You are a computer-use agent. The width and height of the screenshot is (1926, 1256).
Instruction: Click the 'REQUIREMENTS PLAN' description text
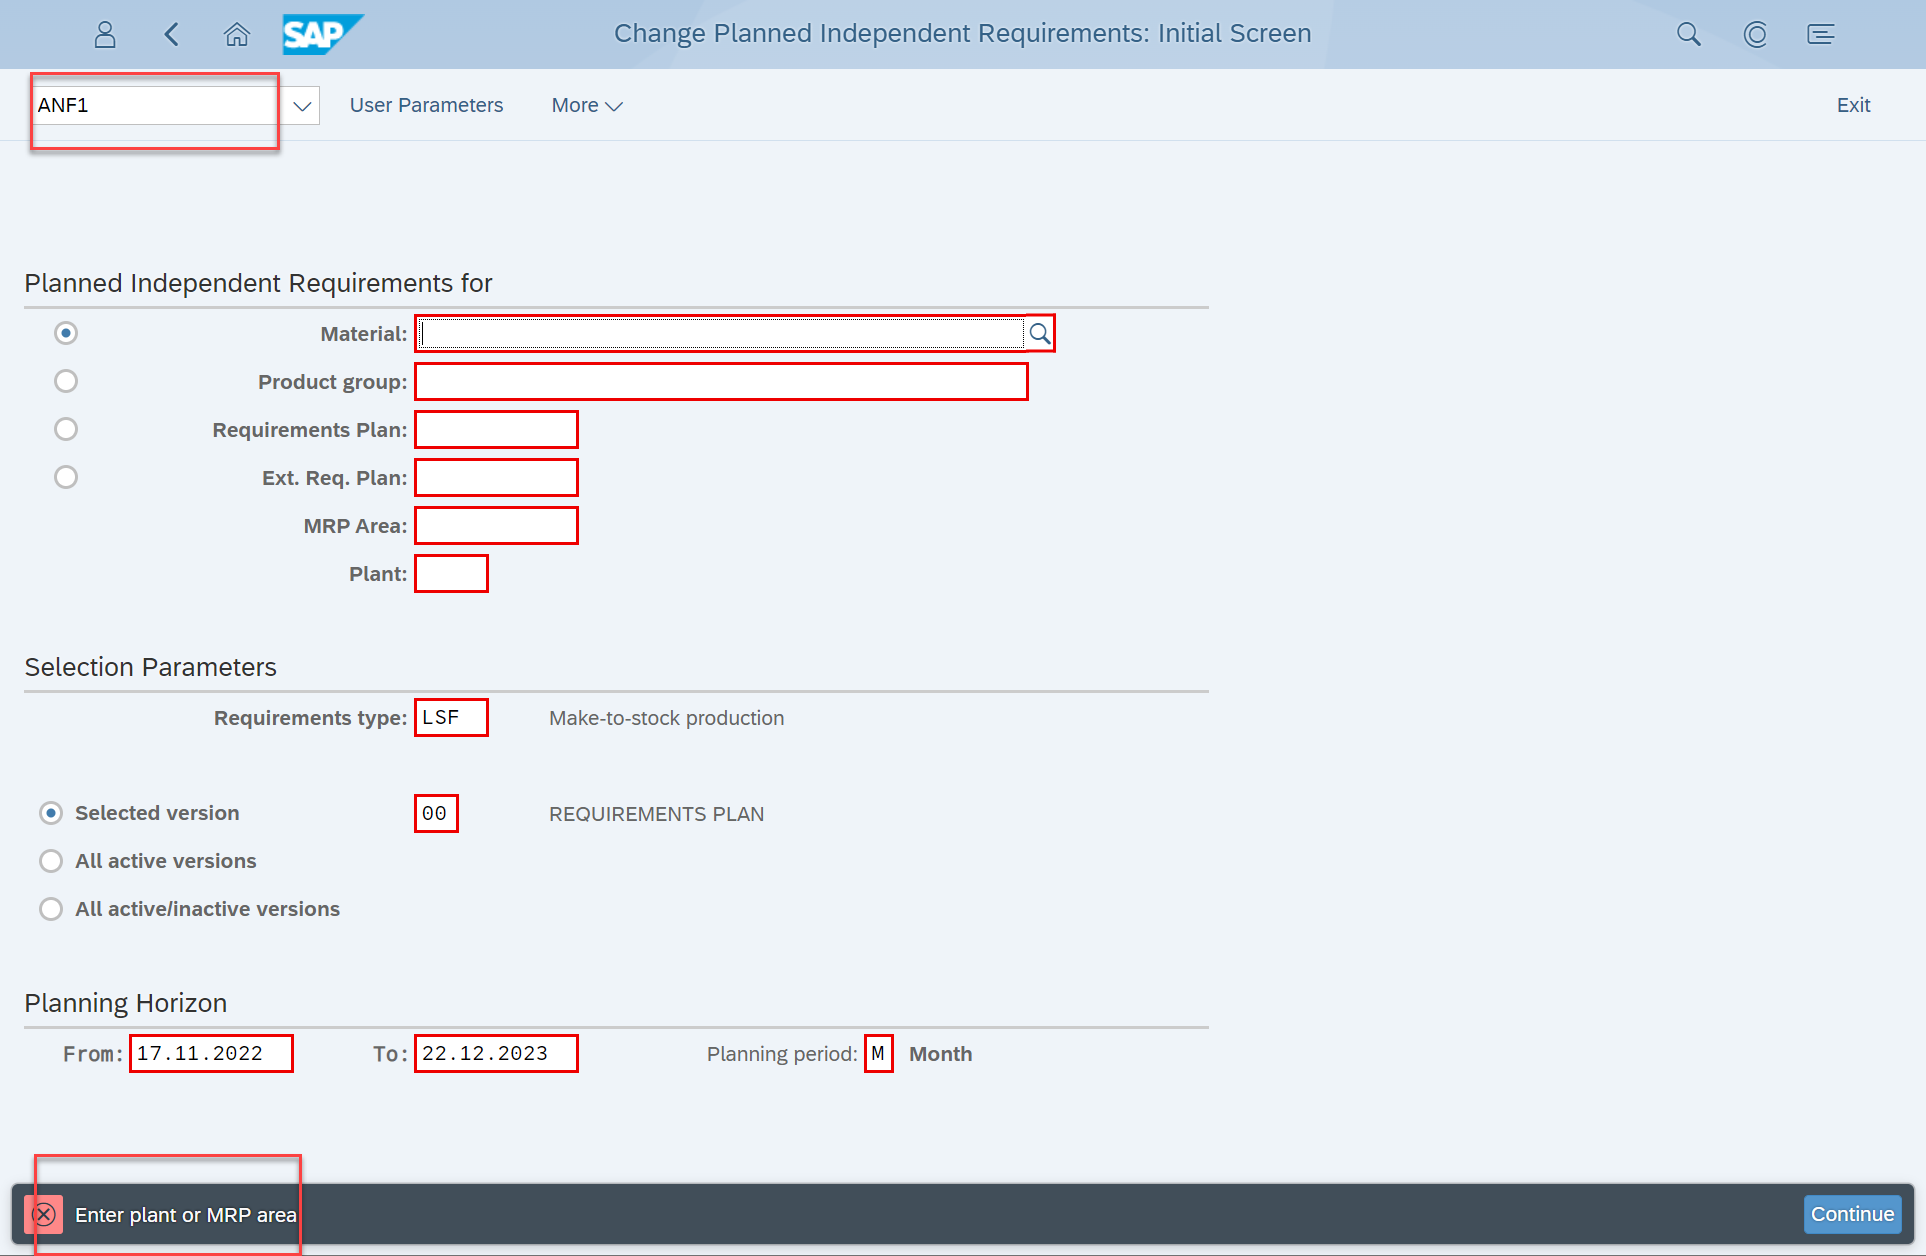pos(656,814)
